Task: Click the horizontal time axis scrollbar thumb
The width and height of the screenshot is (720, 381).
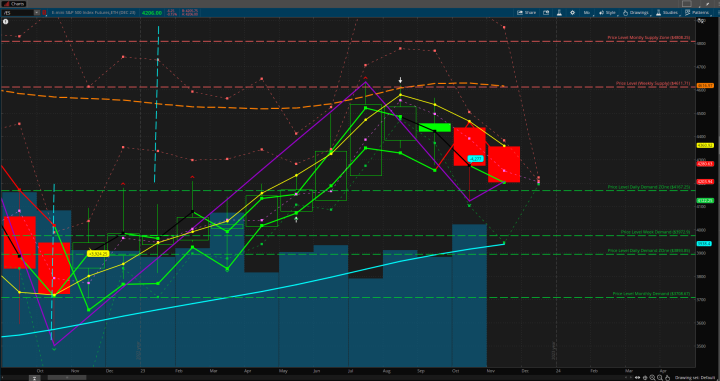Action: (68, 378)
